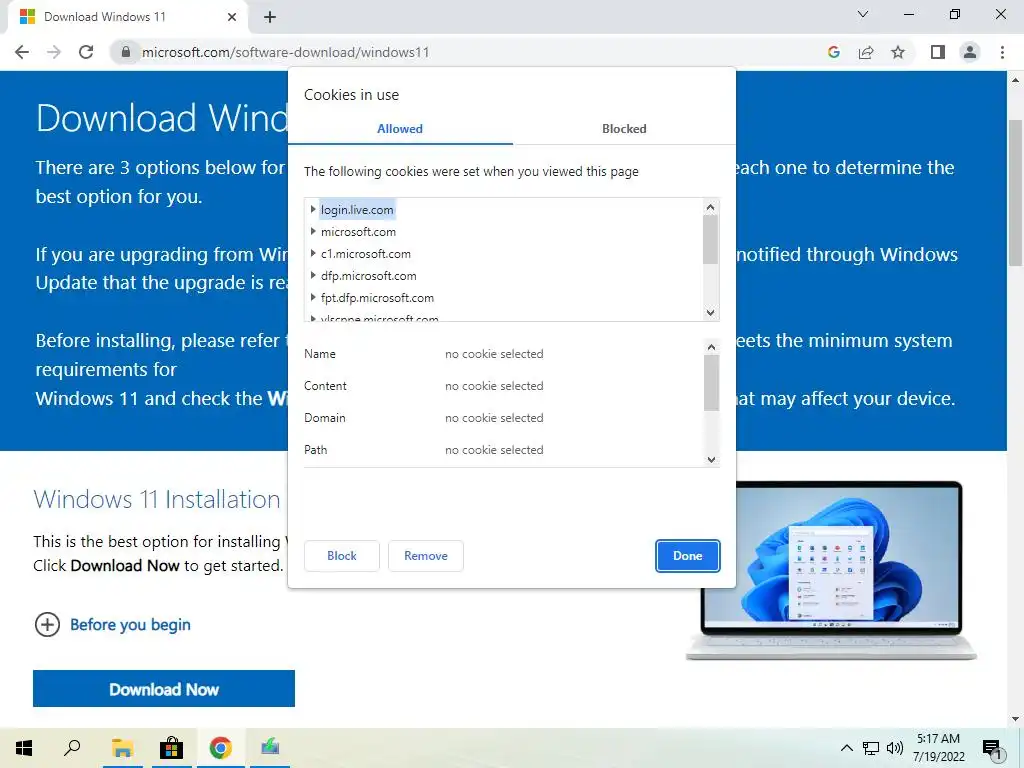
Task: Click the cookie details scroll up arrow
Action: (711, 347)
